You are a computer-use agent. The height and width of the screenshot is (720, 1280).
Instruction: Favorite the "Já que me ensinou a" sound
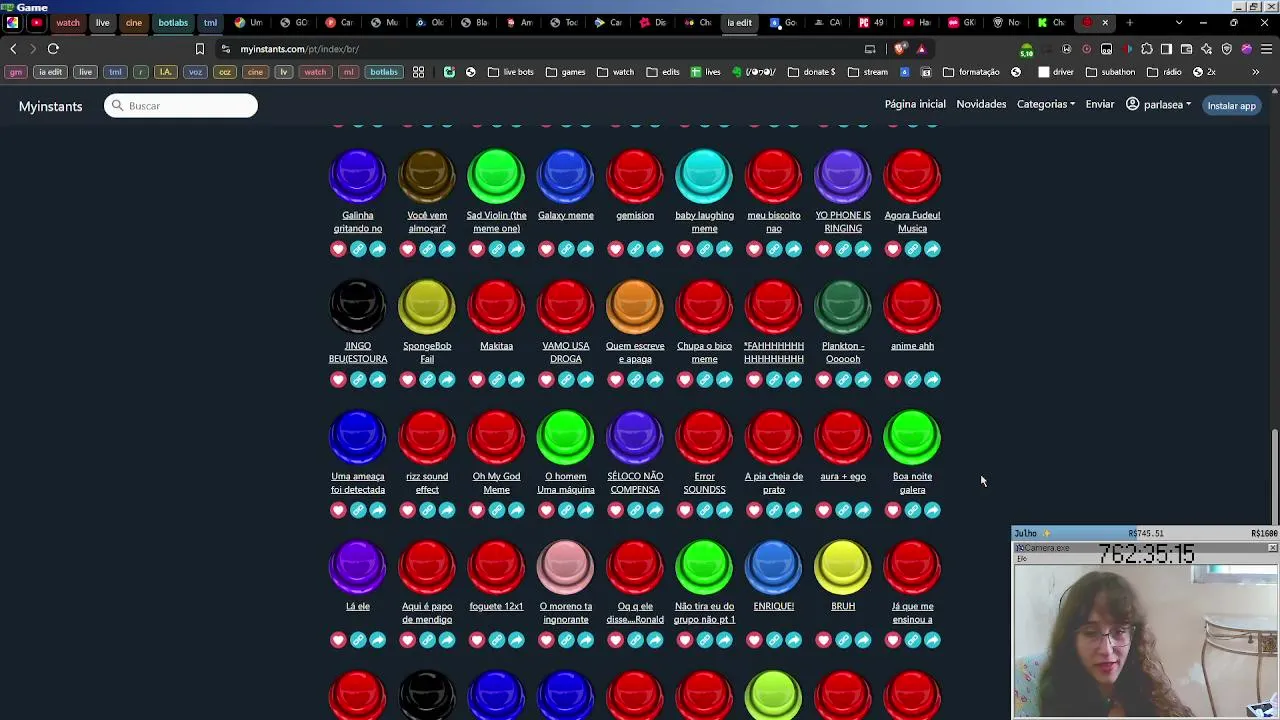click(x=893, y=640)
